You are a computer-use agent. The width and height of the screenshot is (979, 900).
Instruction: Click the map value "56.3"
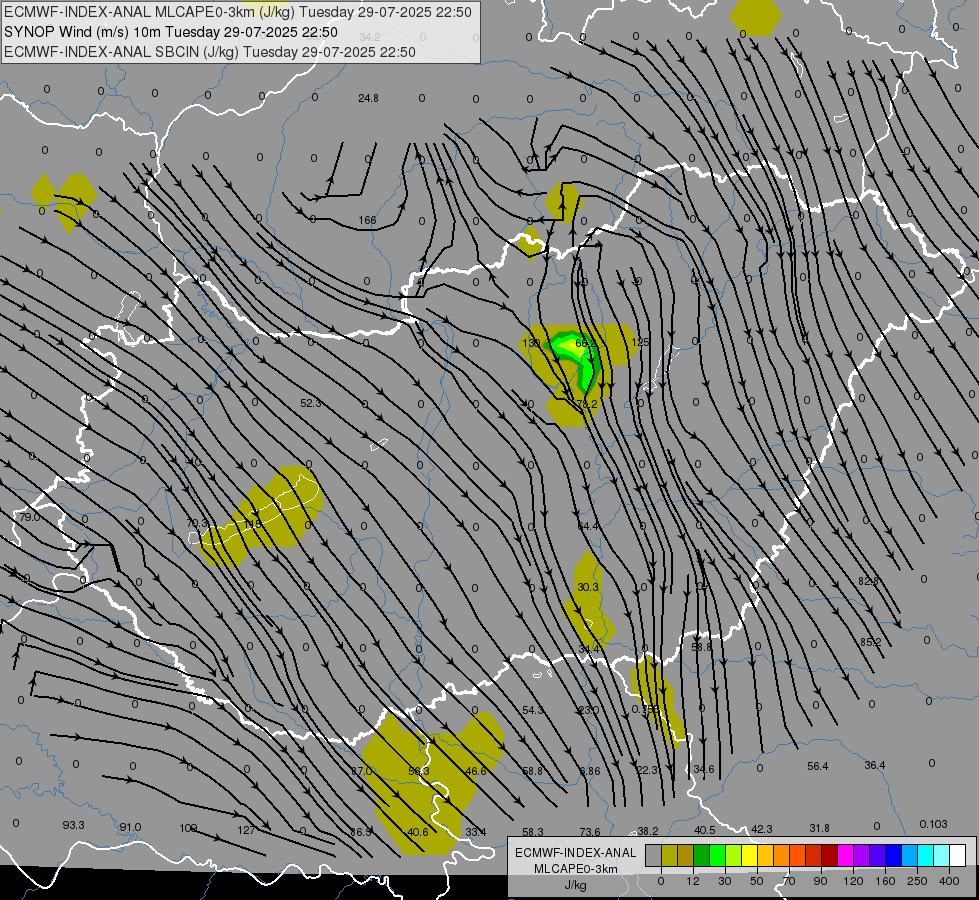point(419,771)
